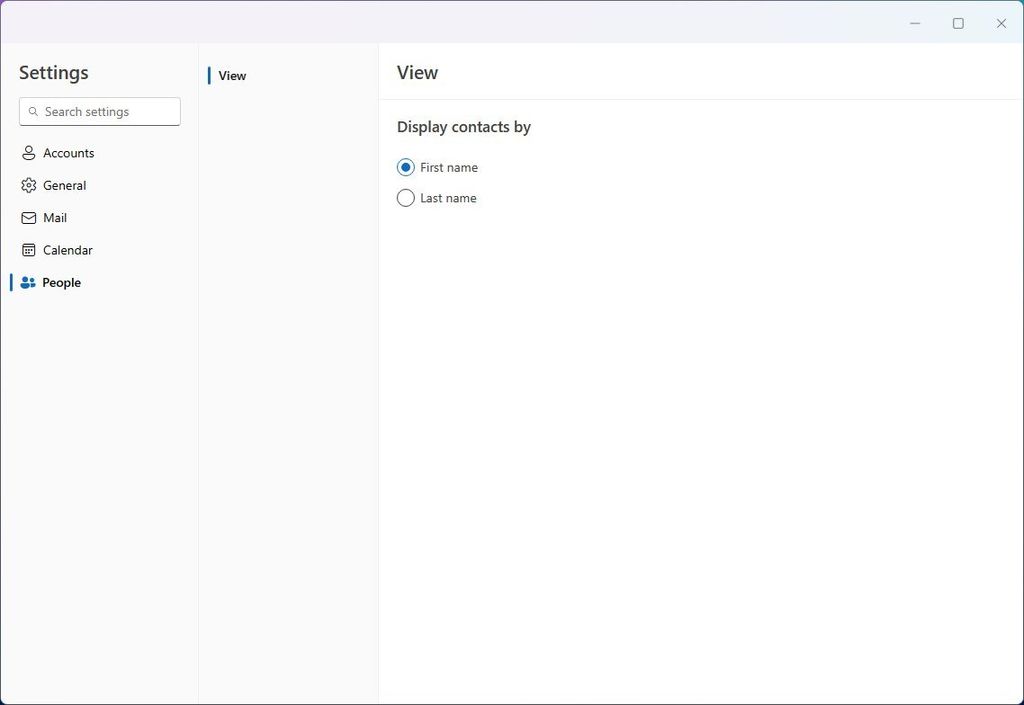Viewport: 1024px width, 705px height.
Task: Click the Accounts person icon
Action: coord(29,153)
